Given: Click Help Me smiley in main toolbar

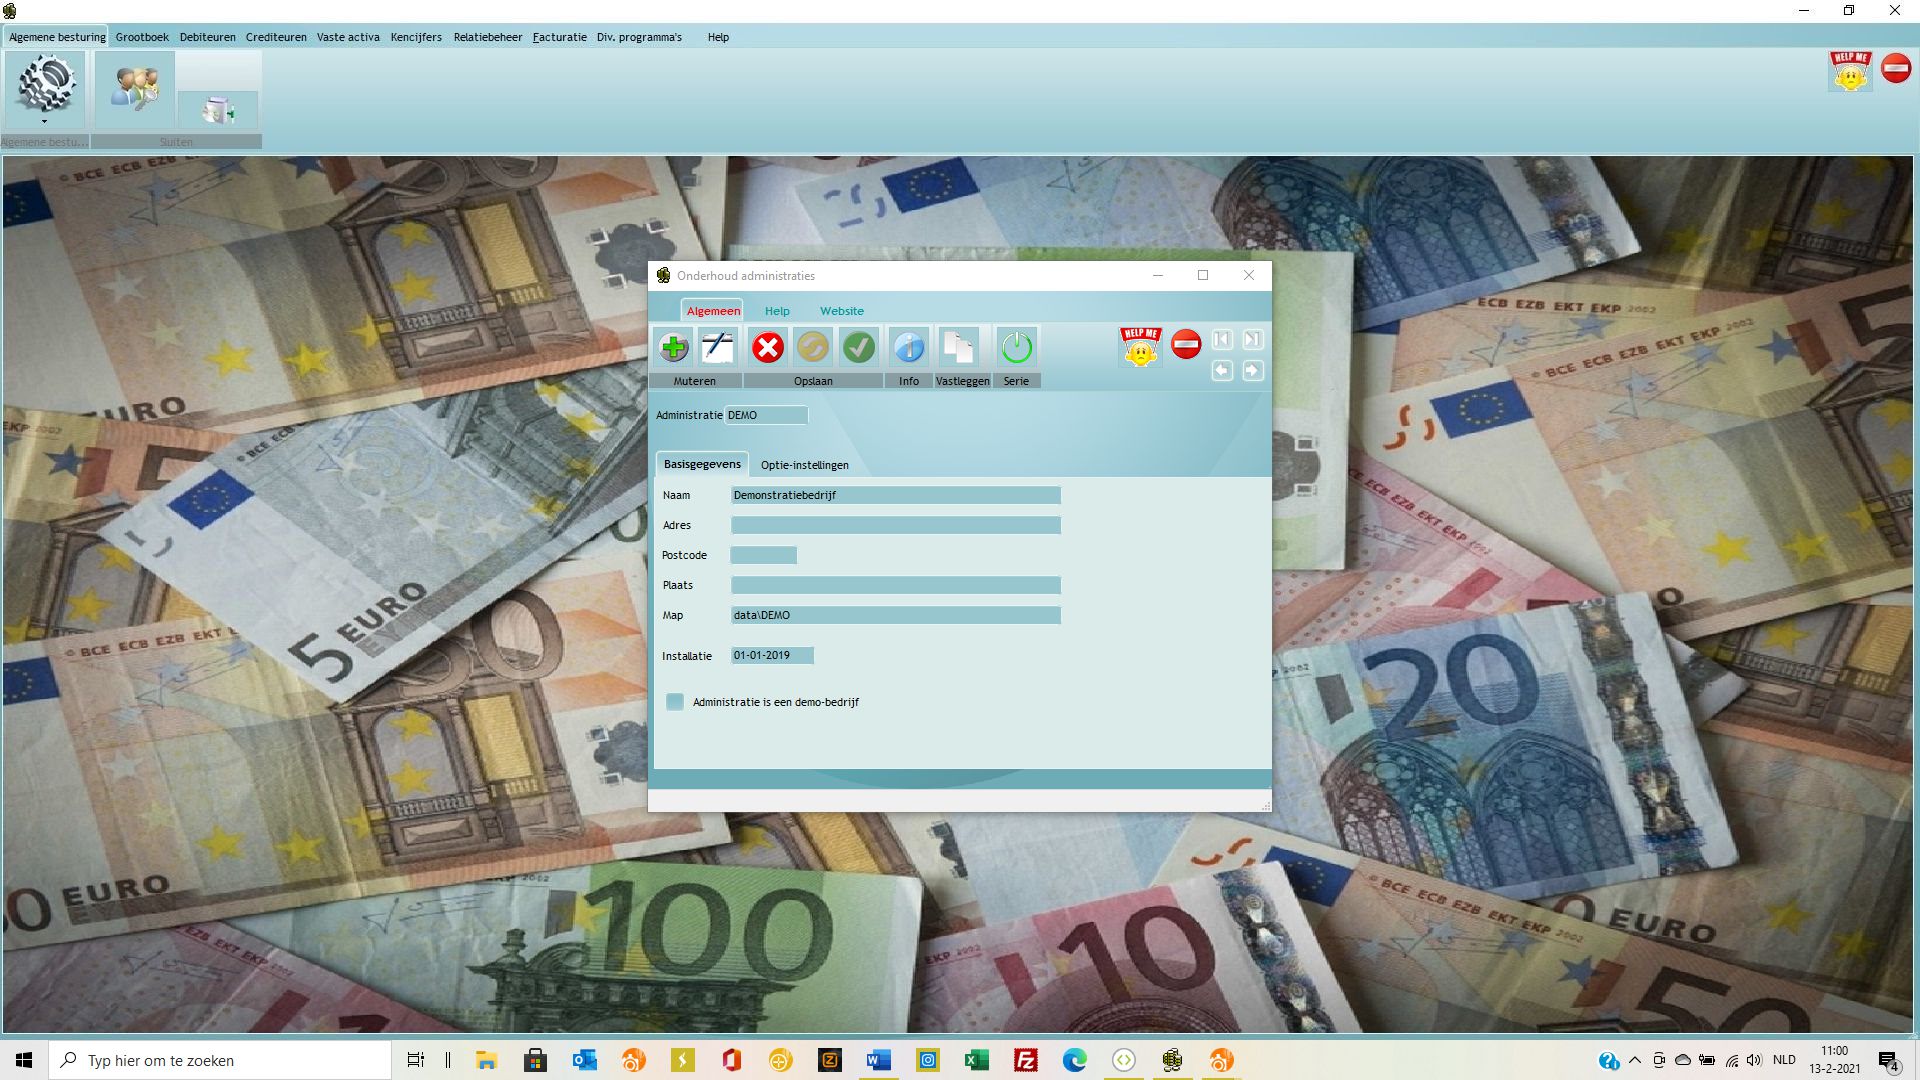Looking at the screenshot, I should [x=1850, y=72].
